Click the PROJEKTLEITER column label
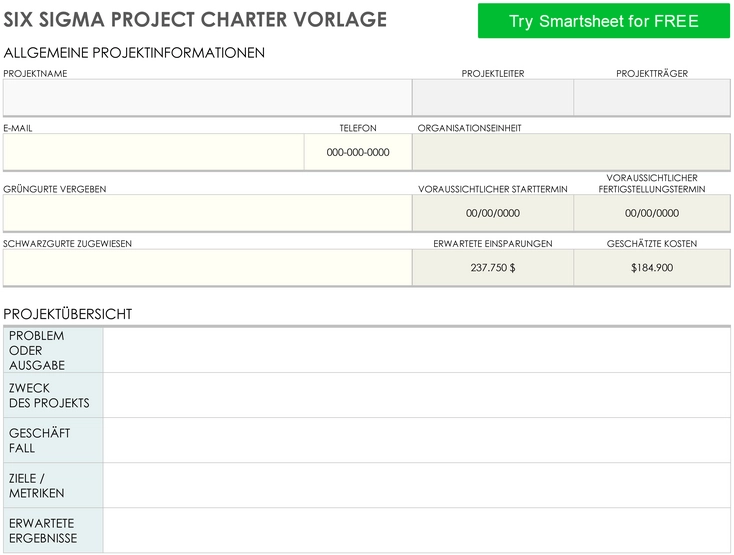 (x=493, y=73)
